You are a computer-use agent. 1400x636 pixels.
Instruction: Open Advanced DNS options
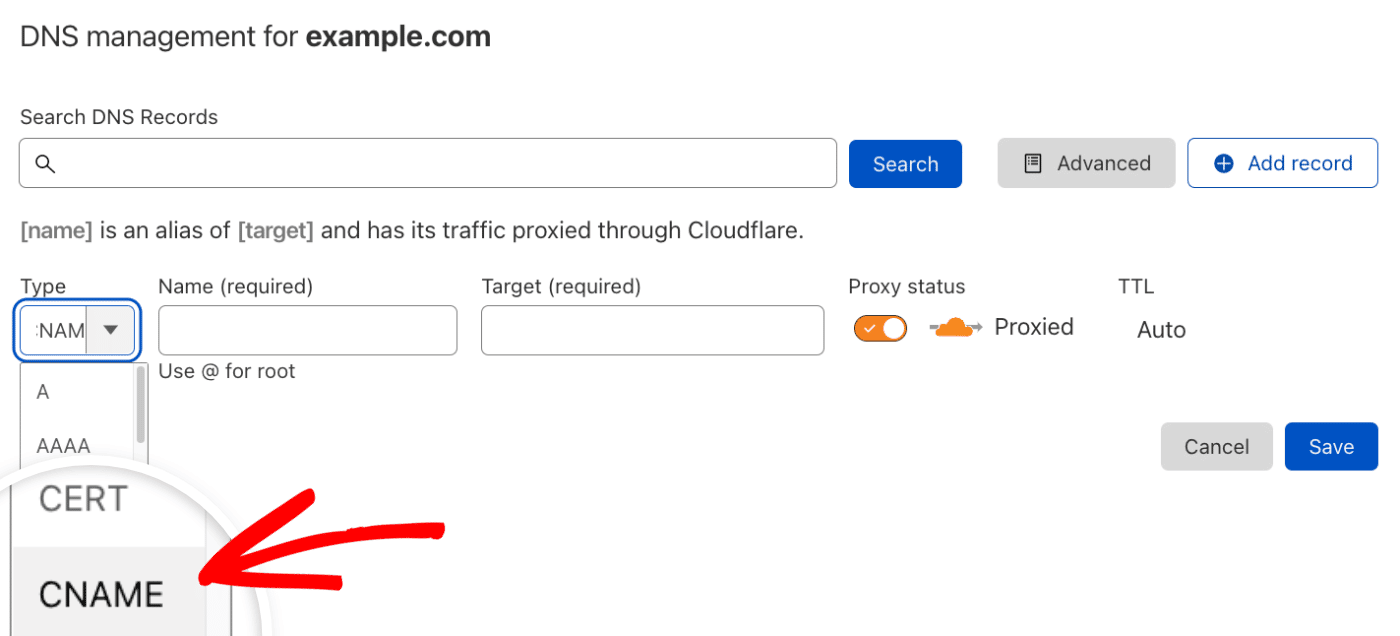pyautogui.click(x=1086, y=162)
